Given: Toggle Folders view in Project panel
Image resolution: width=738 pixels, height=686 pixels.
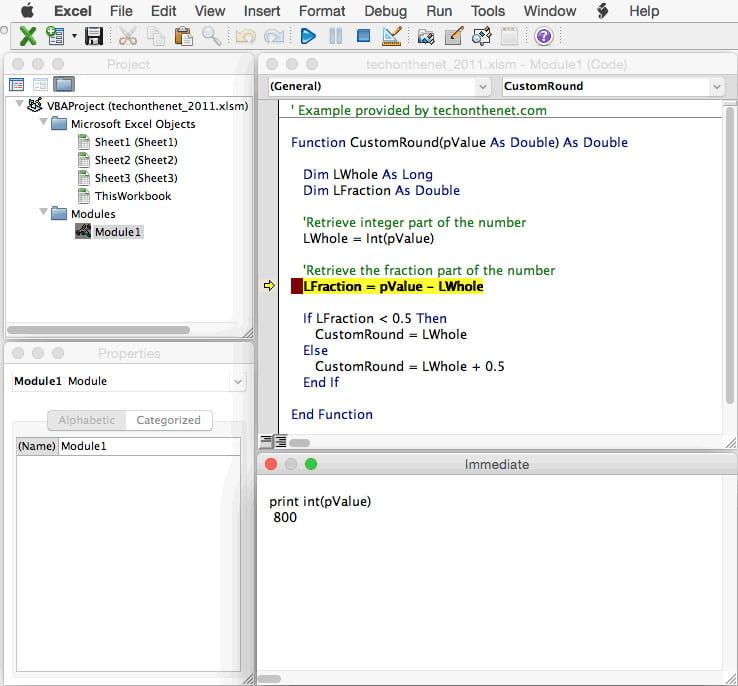Looking at the screenshot, I should point(64,85).
